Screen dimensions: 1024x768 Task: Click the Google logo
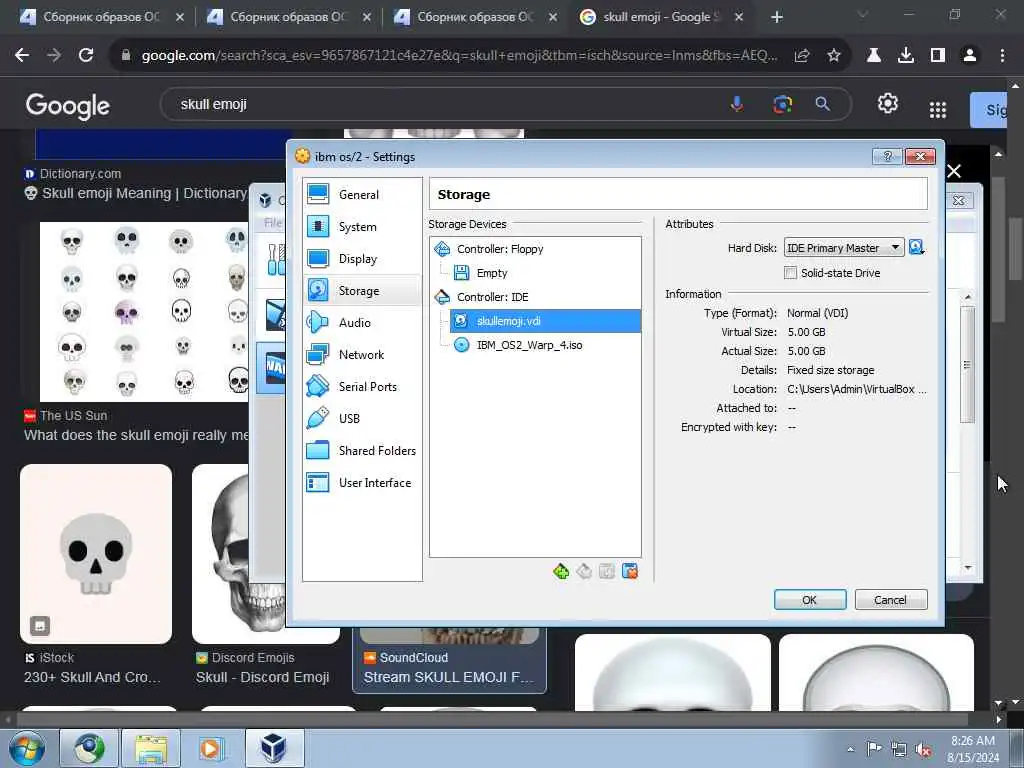click(67, 105)
